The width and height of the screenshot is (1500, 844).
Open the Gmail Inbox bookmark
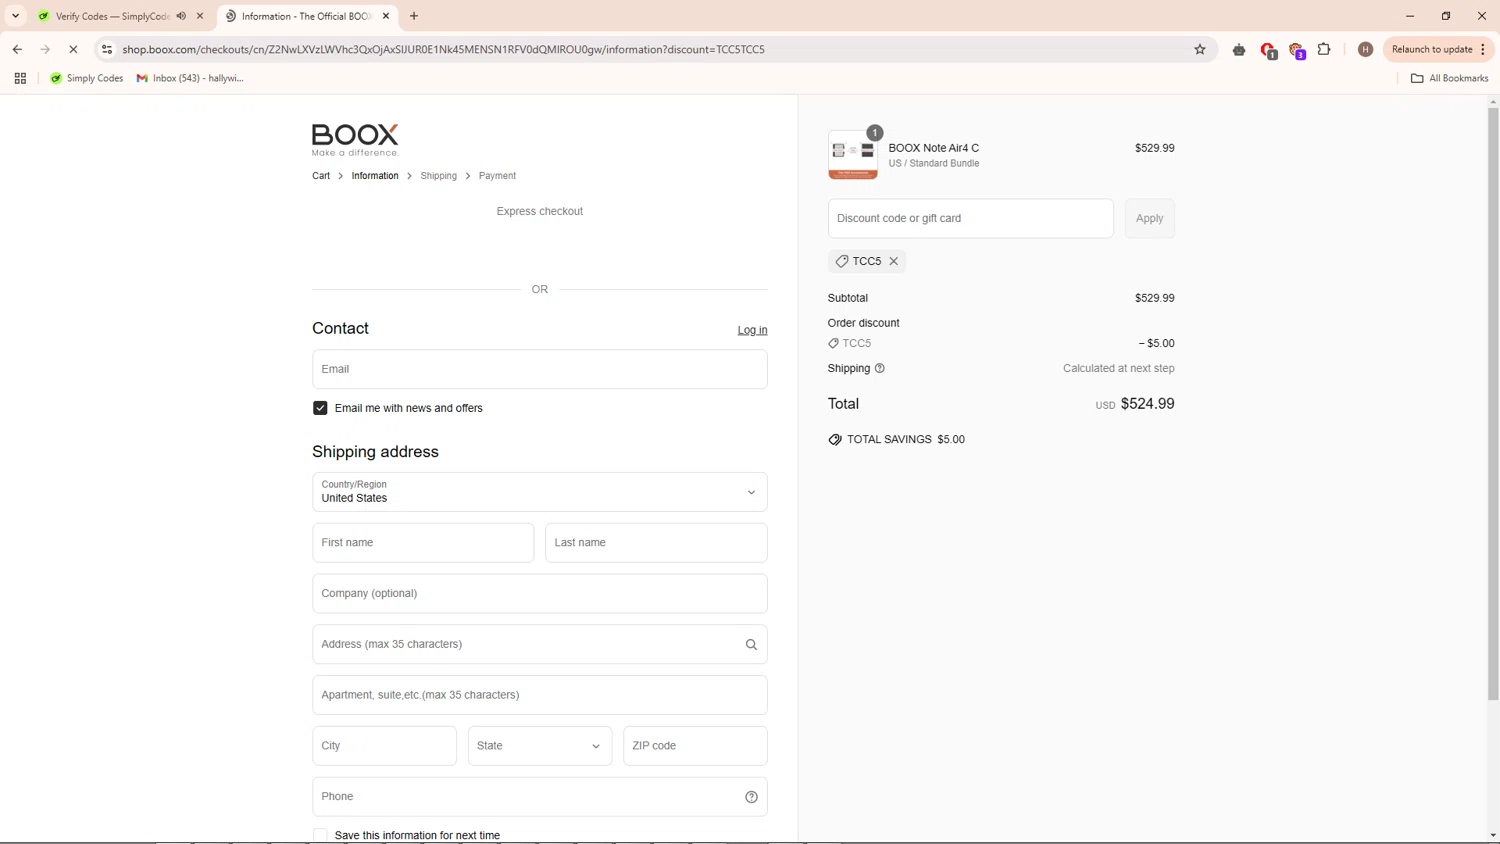click(190, 78)
